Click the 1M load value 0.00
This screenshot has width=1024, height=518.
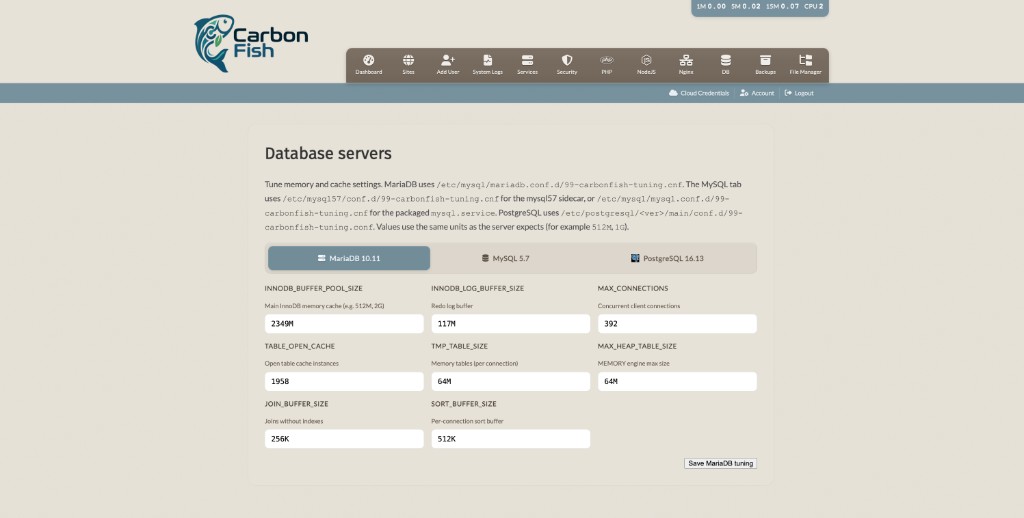click(x=717, y=6)
